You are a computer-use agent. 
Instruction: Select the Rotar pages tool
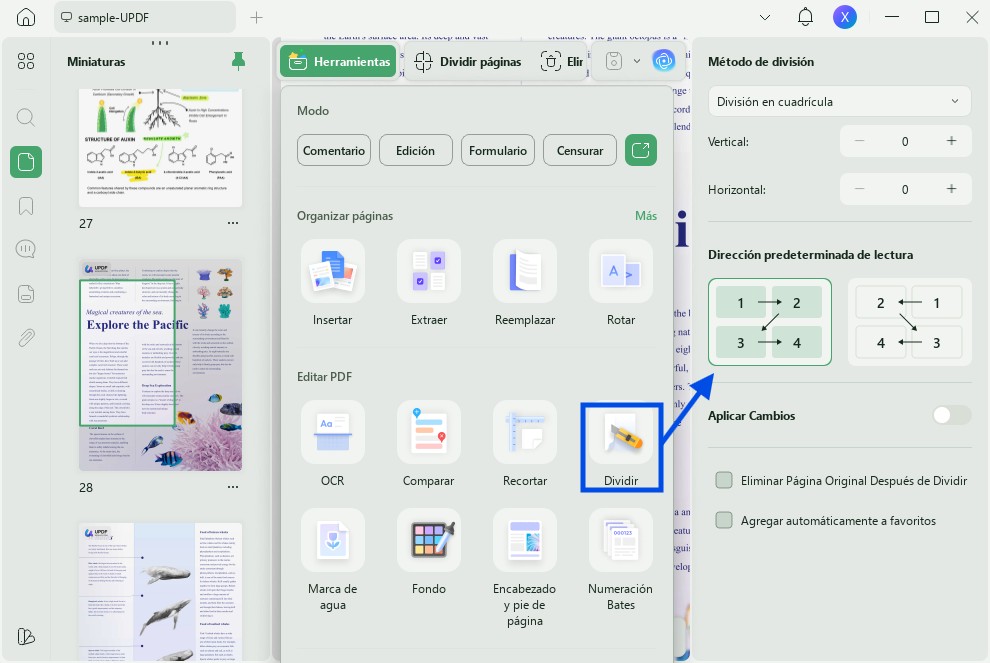tap(621, 271)
